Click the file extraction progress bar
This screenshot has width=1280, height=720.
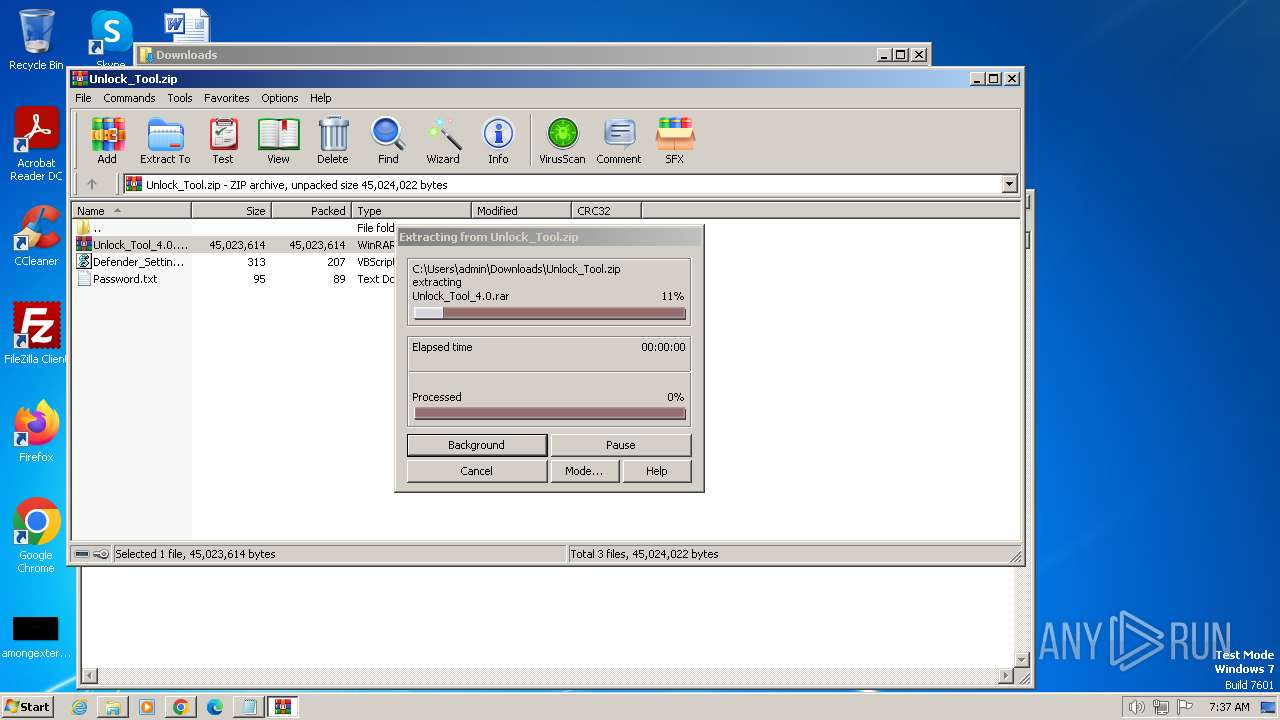[549, 313]
